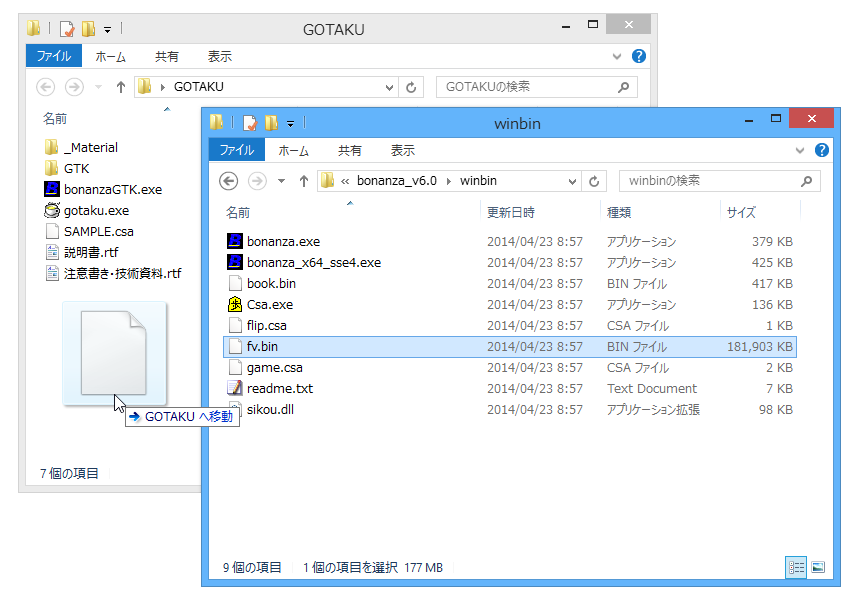Refresh the winbin folder view

click(x=593, y=180)
